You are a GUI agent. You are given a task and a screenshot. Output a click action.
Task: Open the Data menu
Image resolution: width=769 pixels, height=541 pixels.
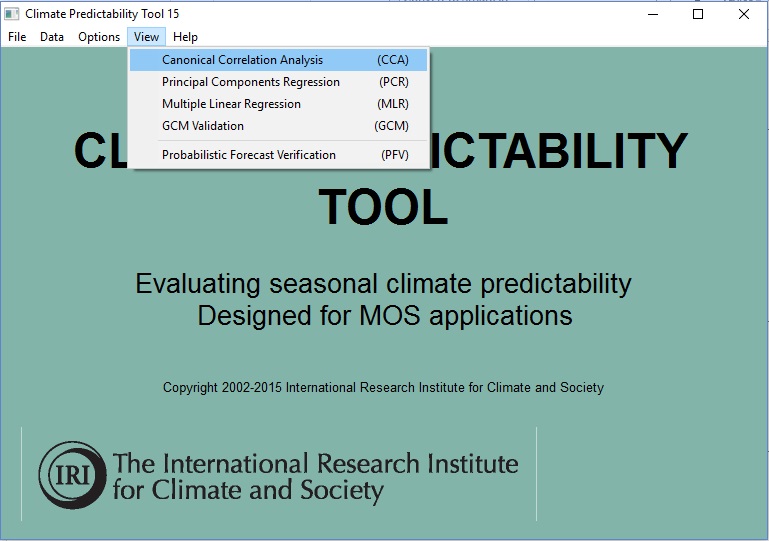click(x=52, y=37)
